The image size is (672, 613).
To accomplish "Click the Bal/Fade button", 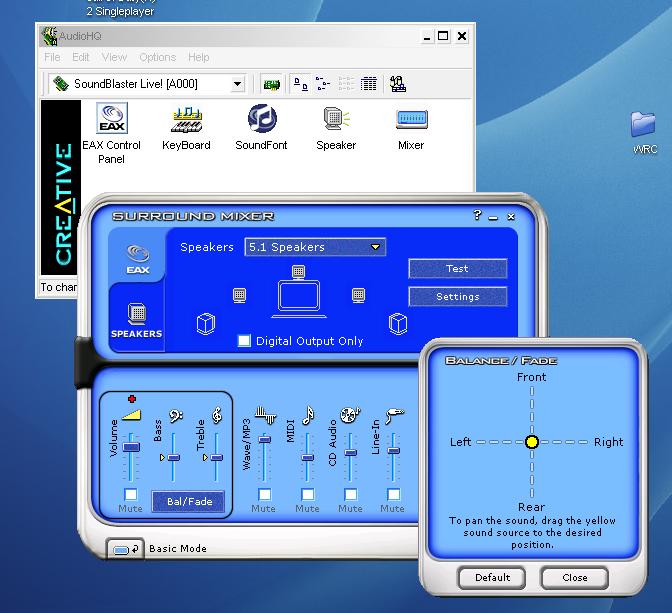I will click(x=189, y=501).
